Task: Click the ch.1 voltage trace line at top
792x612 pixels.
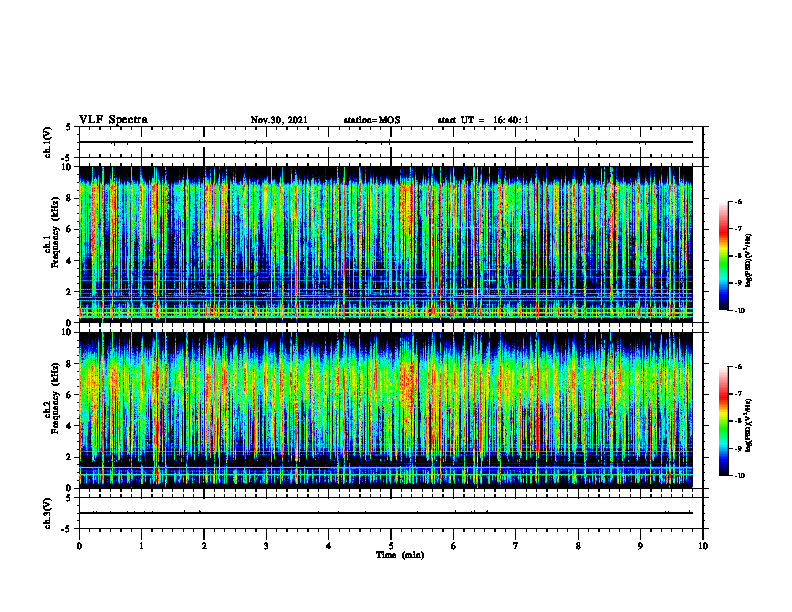Action: [385, 142]
